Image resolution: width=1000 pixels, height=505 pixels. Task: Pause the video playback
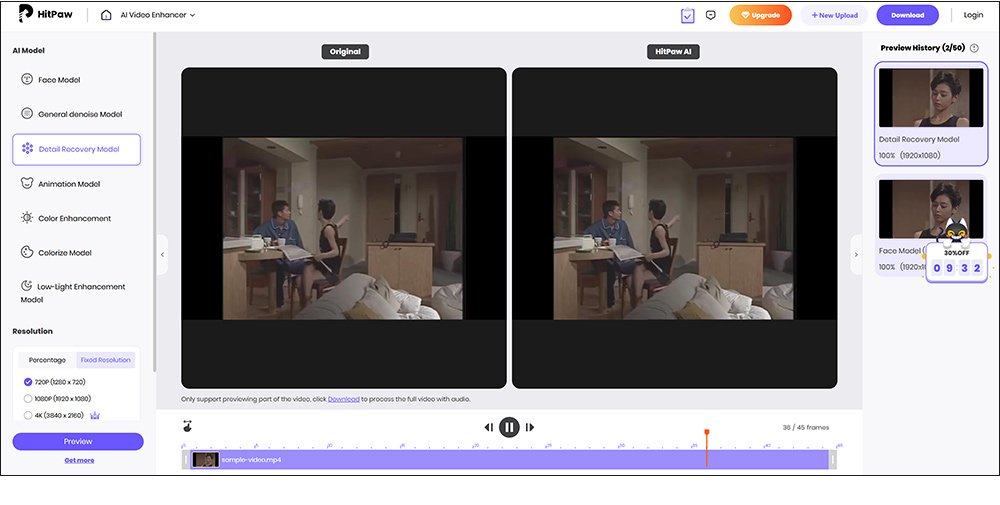tap(509, 427)
